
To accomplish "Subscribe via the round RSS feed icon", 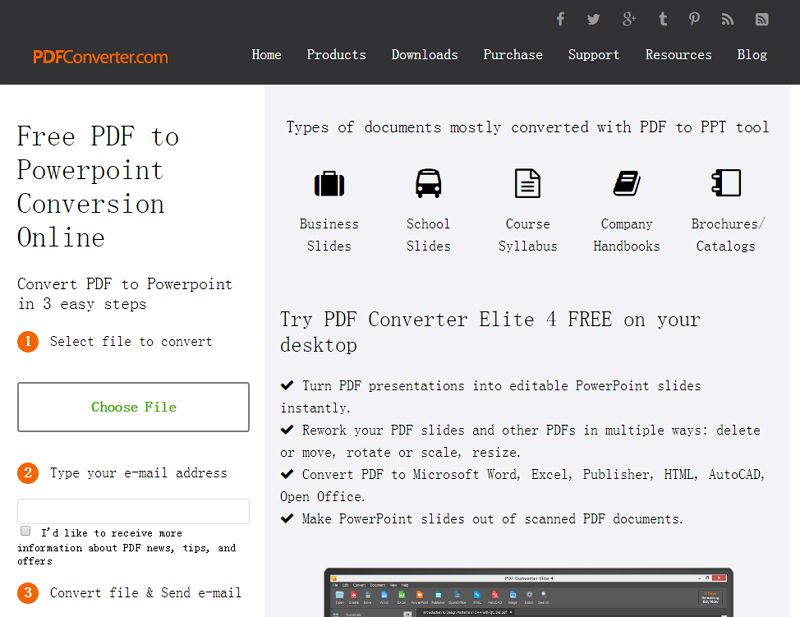I will pyautogui.click(x=728, y=19).
